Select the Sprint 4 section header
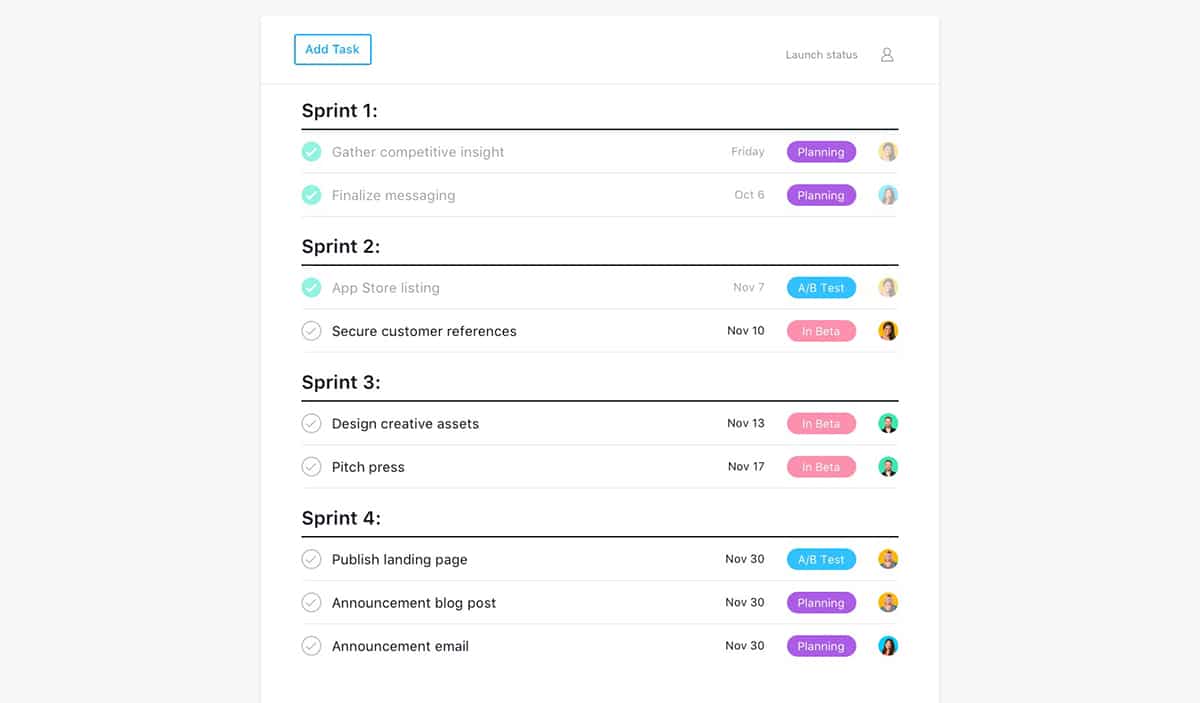The width and height of the screenshot is (1200, 703). tap(341, 518)
